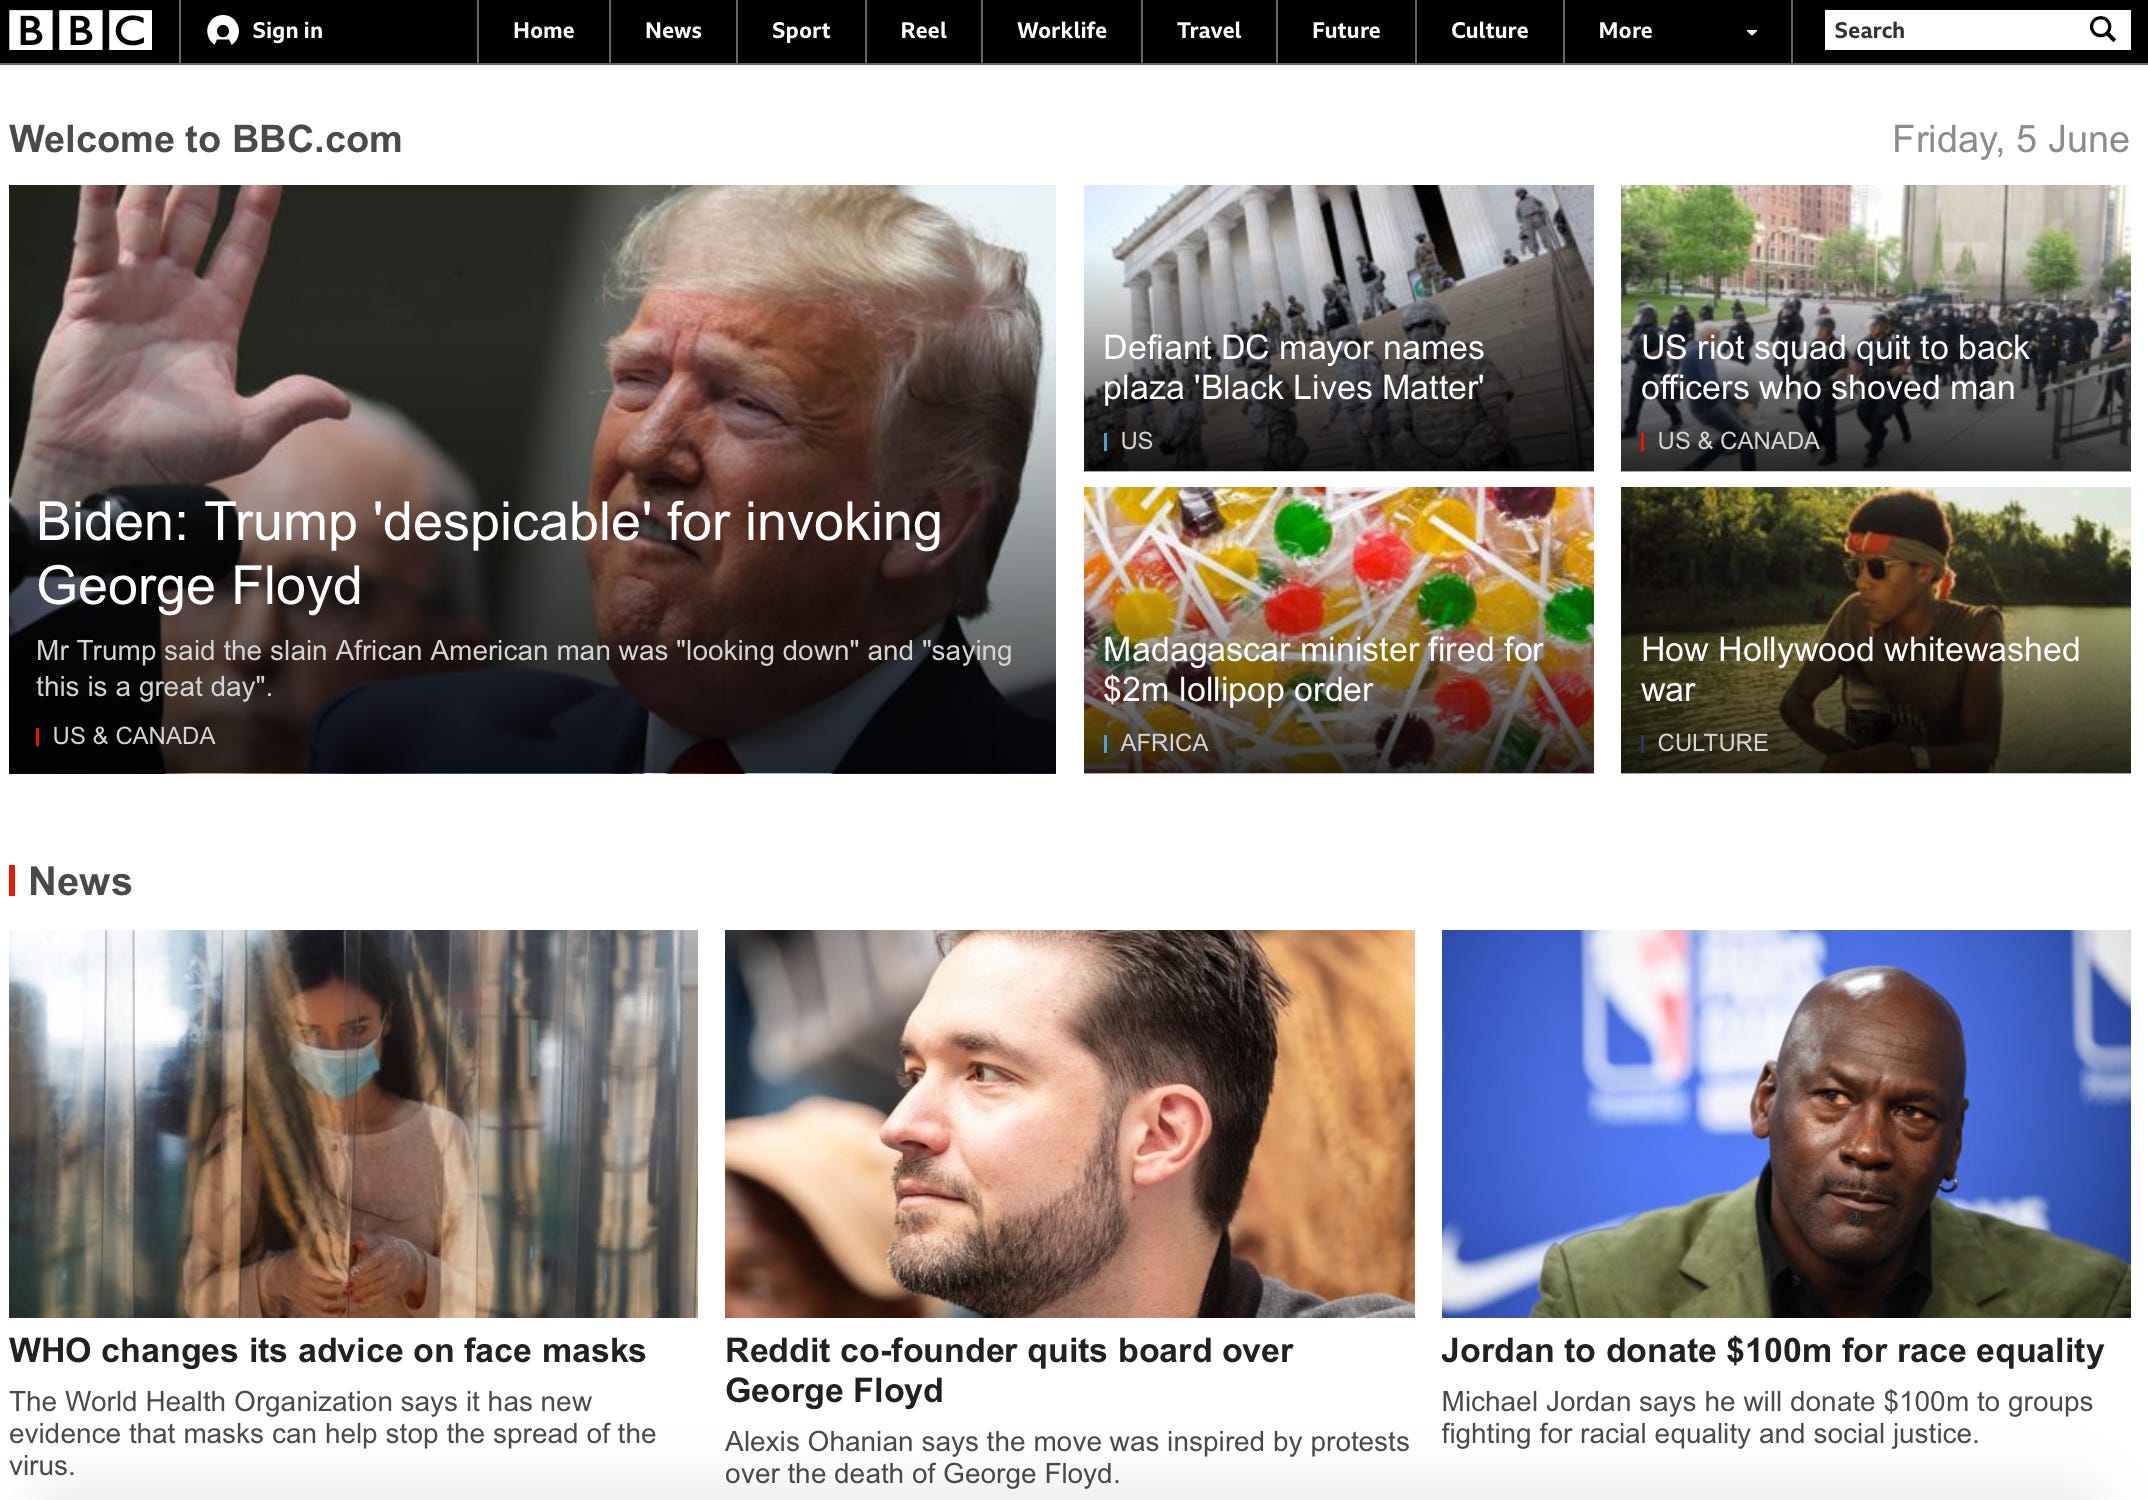Click the search magnifying glass icon
This screenshot has width=2148, height=1500.
tap(2102, 30)
